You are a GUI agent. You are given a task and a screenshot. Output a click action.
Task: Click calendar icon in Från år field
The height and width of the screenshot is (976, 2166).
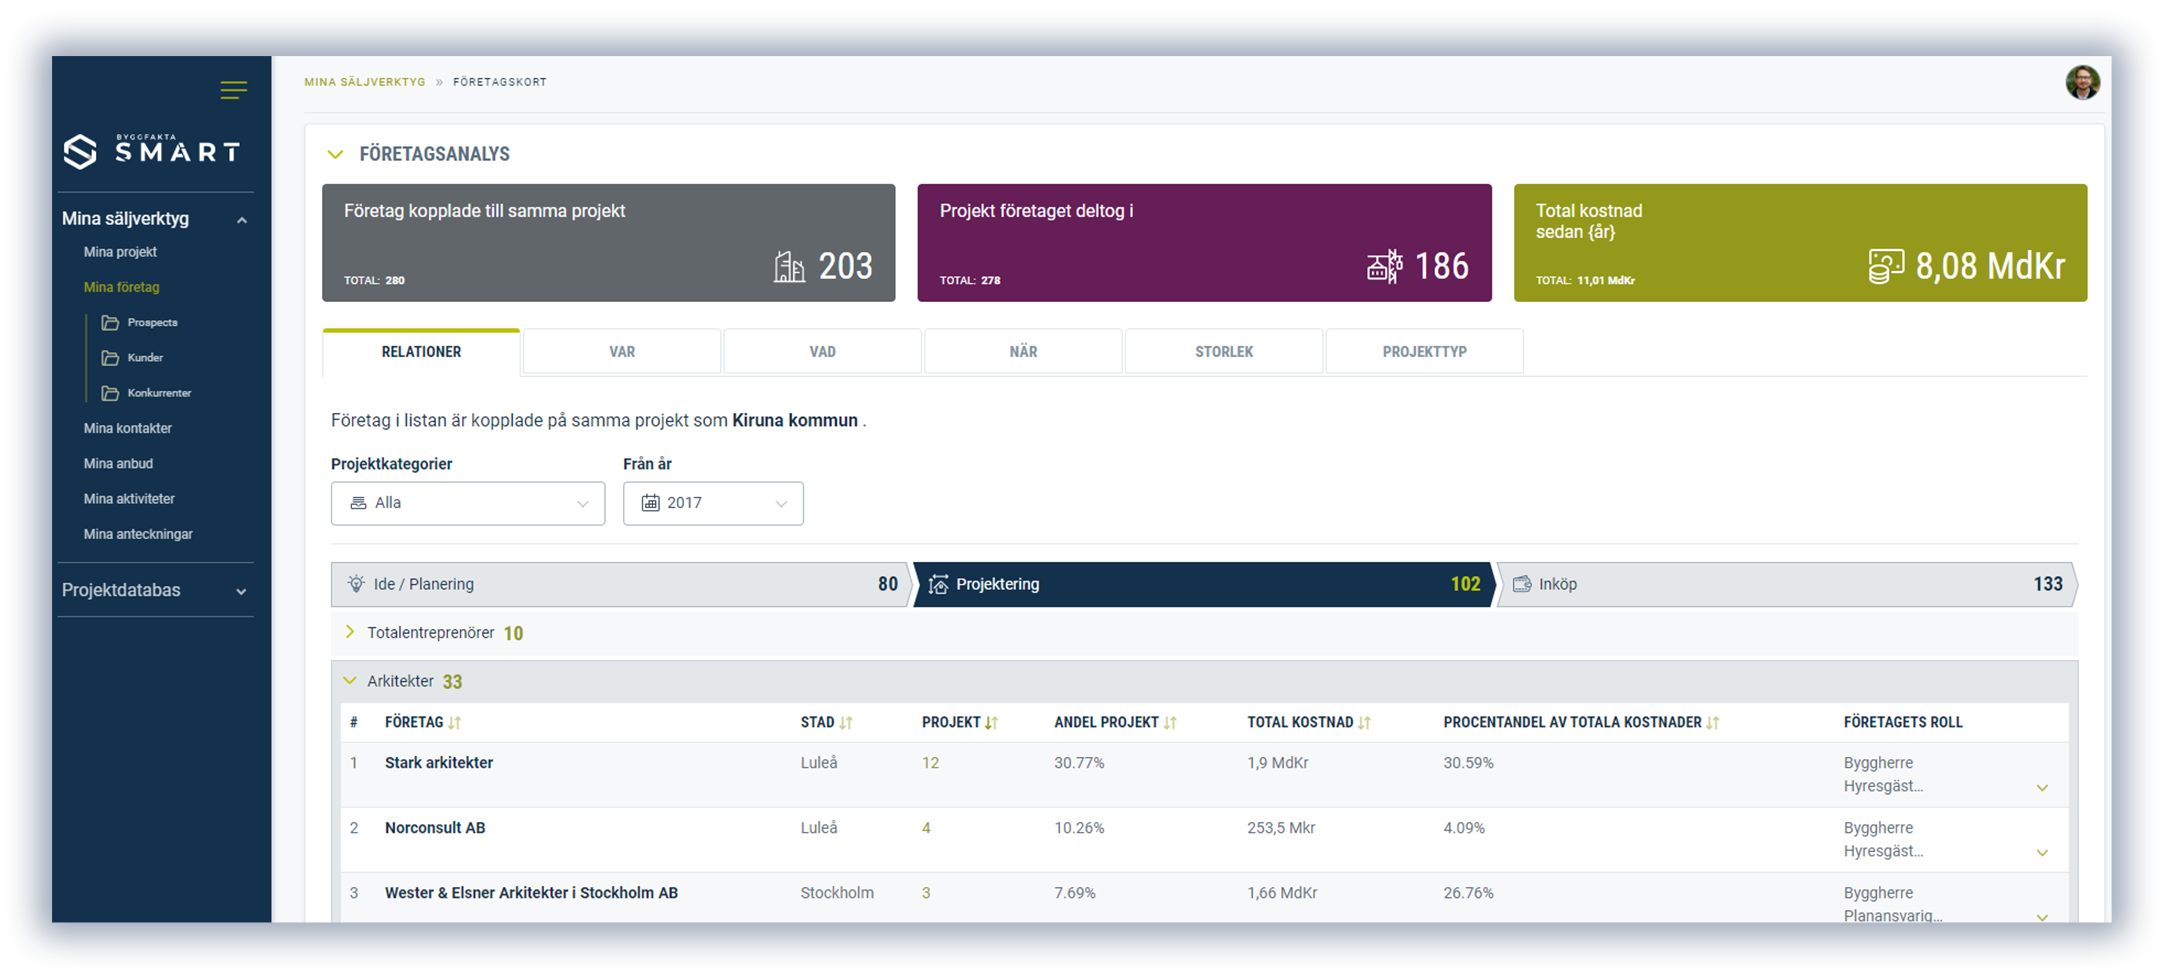[x=650, y=503]
